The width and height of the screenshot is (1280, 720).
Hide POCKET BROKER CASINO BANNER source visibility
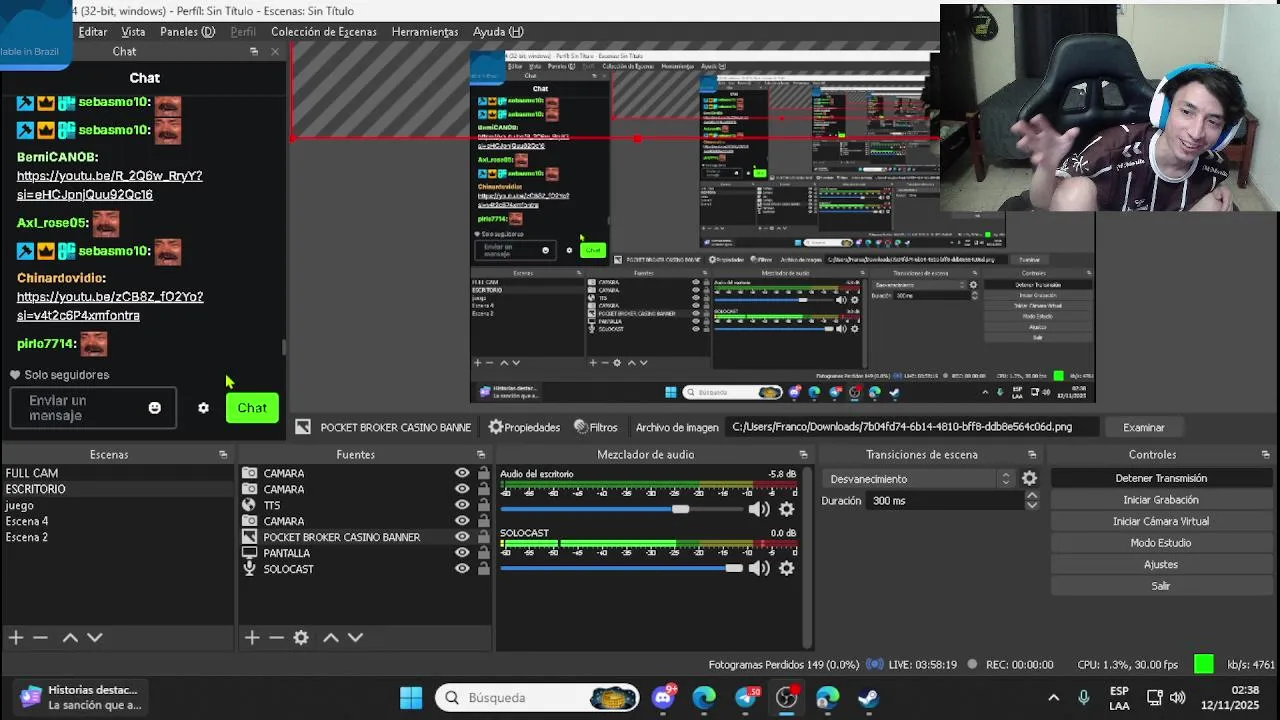pos(462,537)
